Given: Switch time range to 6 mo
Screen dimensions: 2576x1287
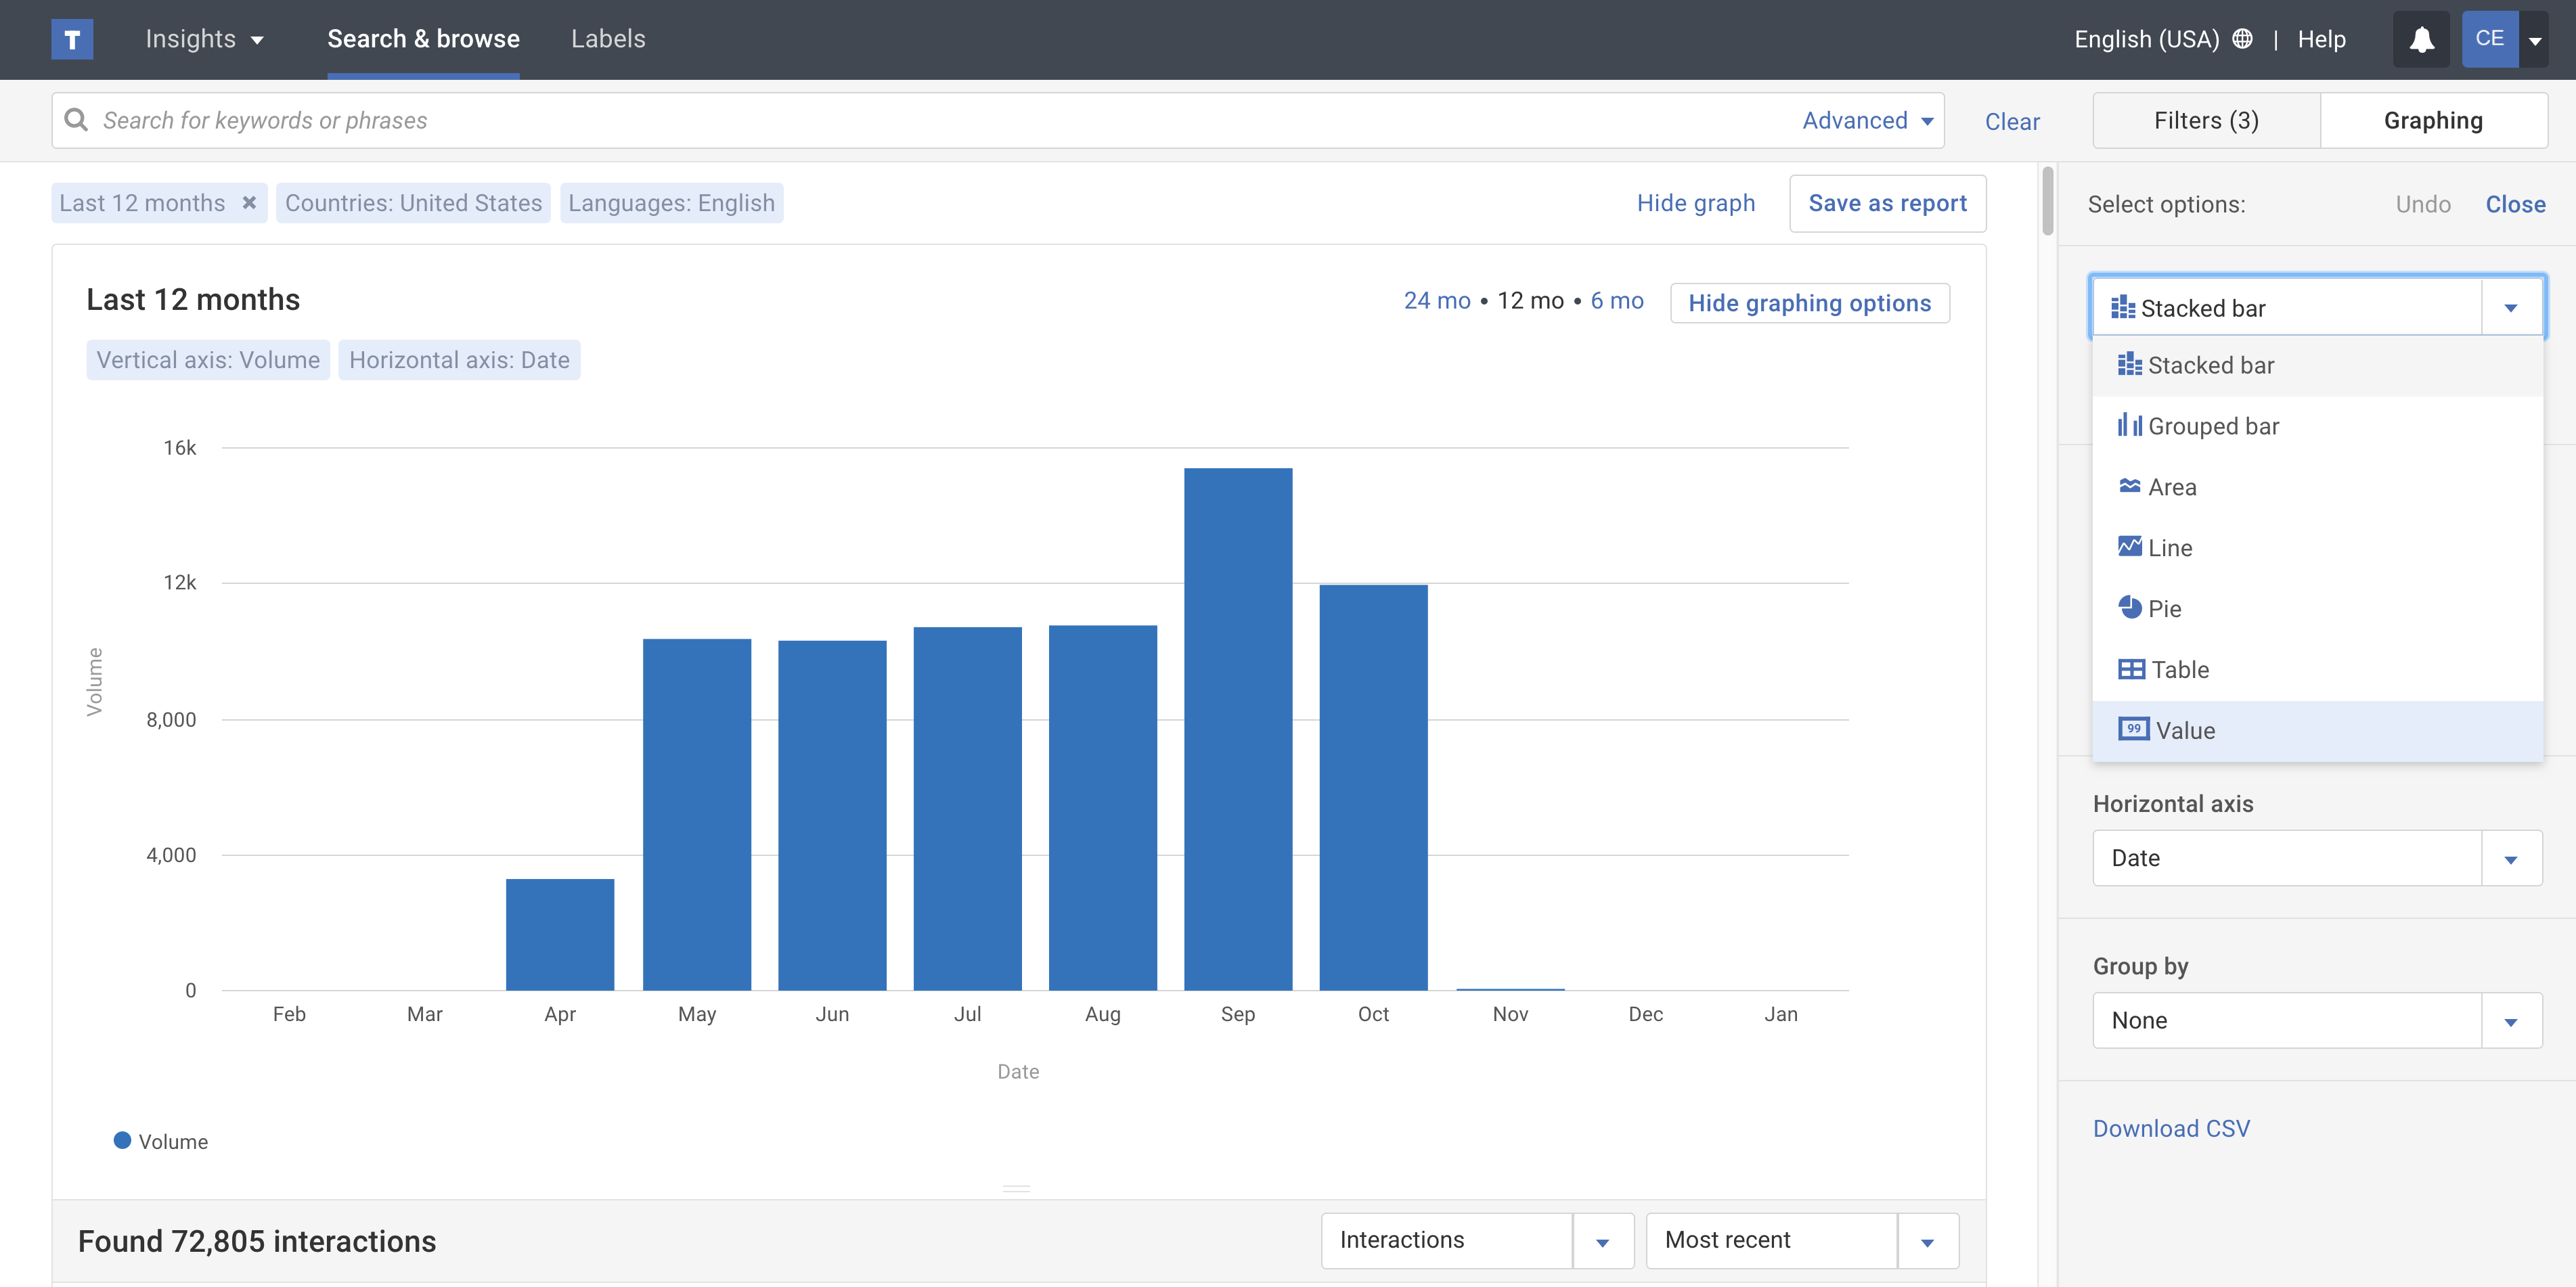Looking at the screenshot, I should coord(1616,301).
